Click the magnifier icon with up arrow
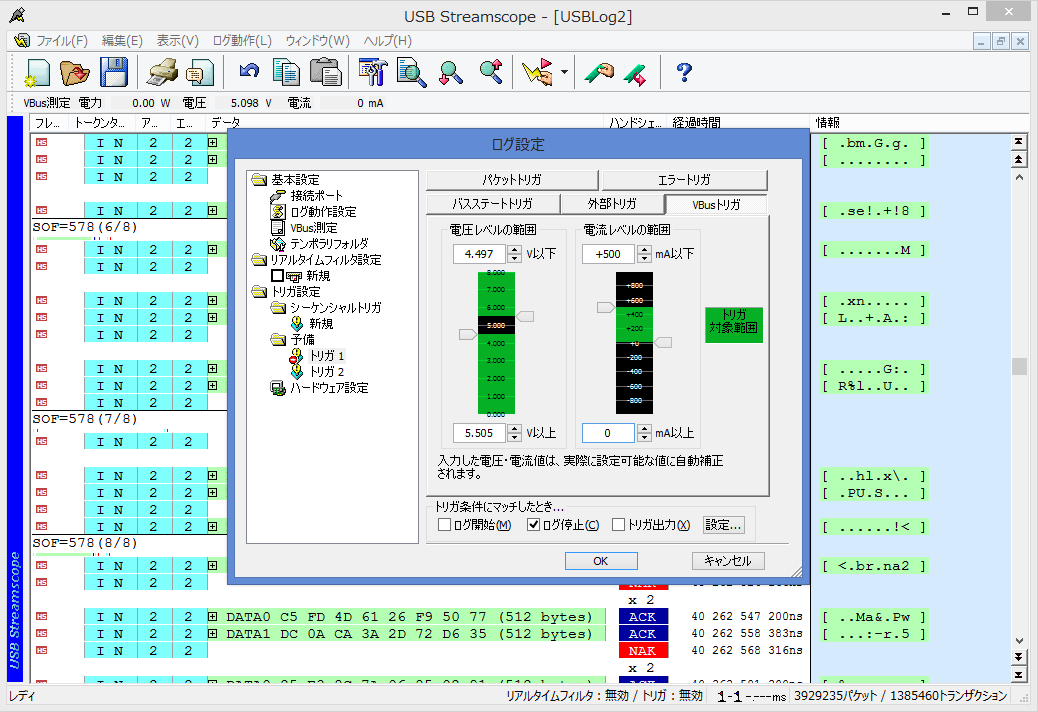 point(491,71)
